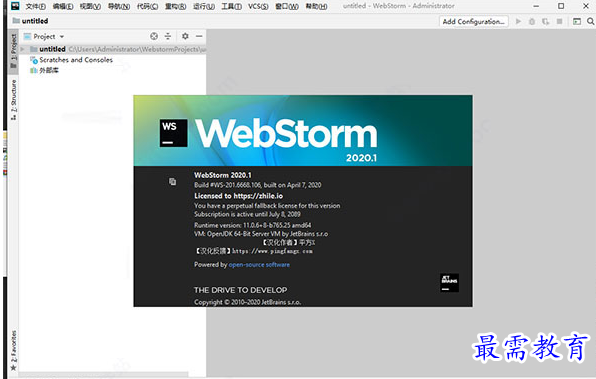The height and width of the screenshot is (379, 596).
Task: Toggle the 2: Structure side tab
Action: (x=13, y=100)
